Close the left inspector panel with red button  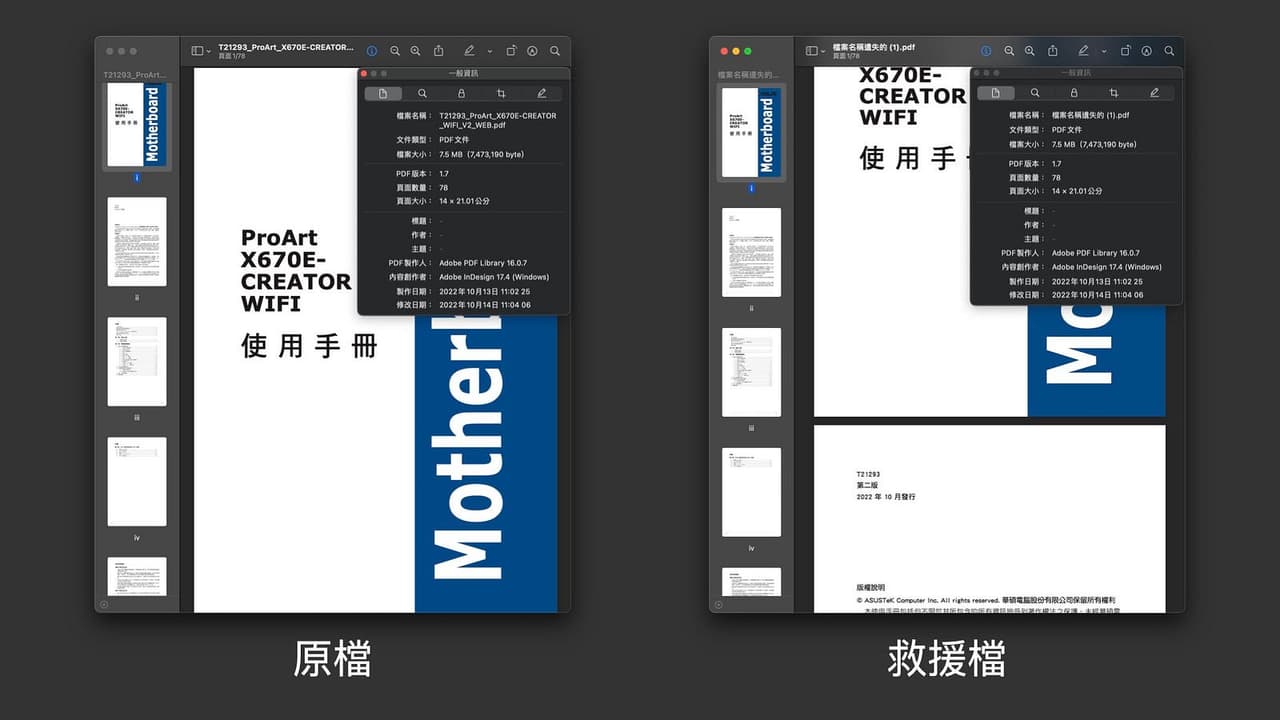(364, 74)
